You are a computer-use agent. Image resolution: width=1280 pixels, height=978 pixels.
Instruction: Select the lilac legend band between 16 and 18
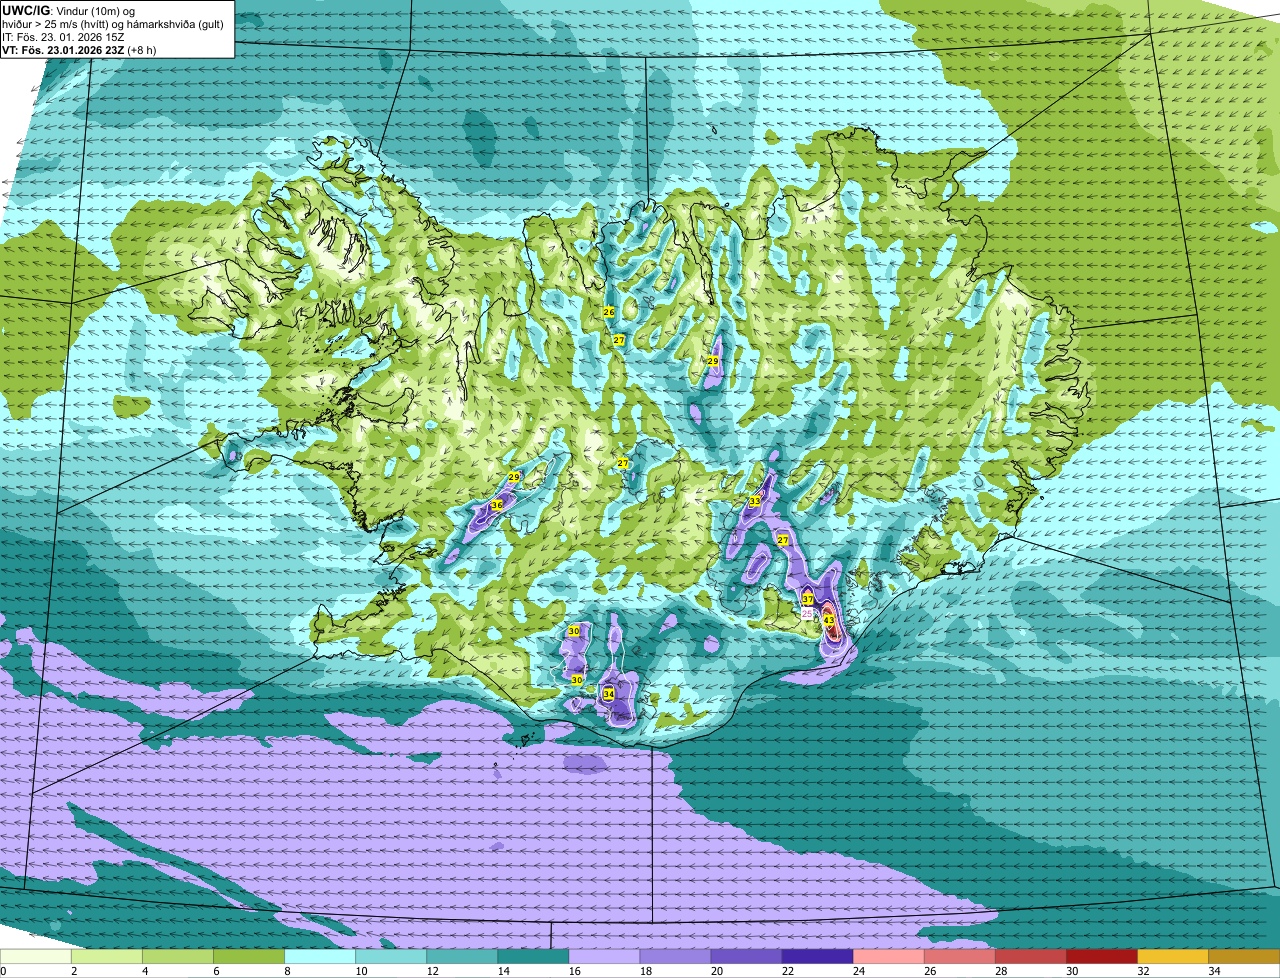click(604, 957)
